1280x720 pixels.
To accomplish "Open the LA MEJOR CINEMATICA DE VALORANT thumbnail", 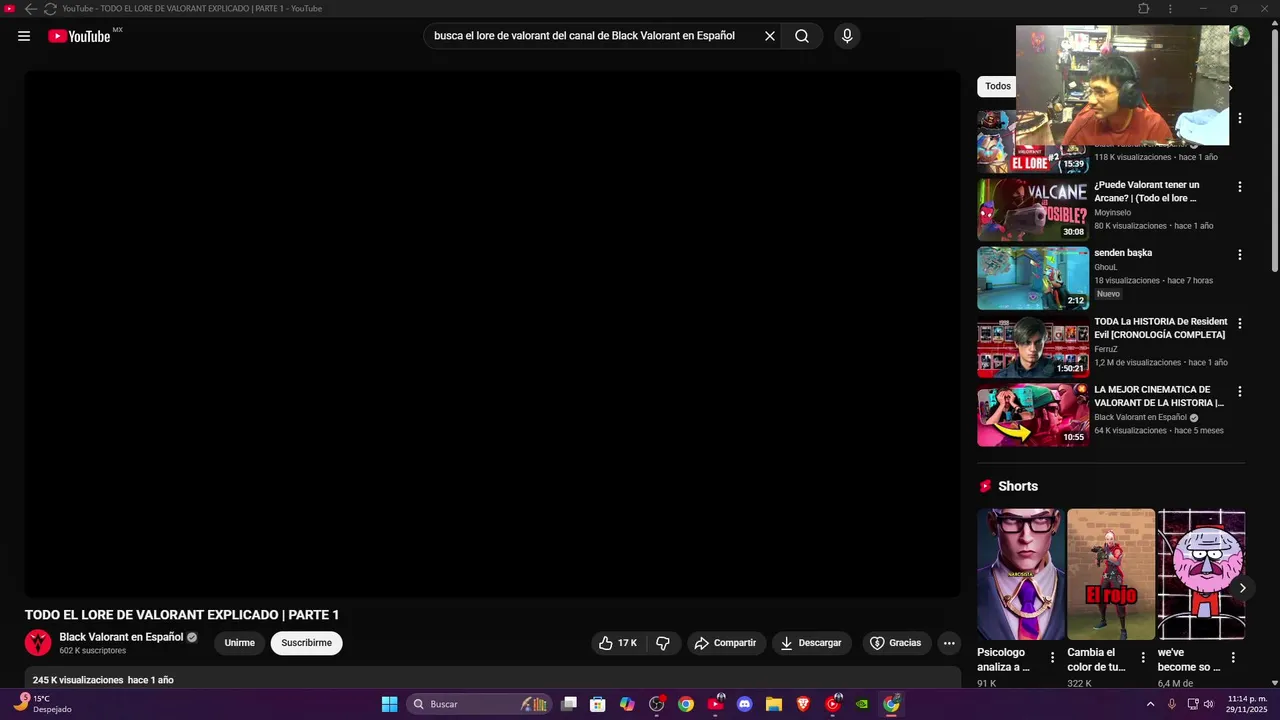I will (1033, 415).
